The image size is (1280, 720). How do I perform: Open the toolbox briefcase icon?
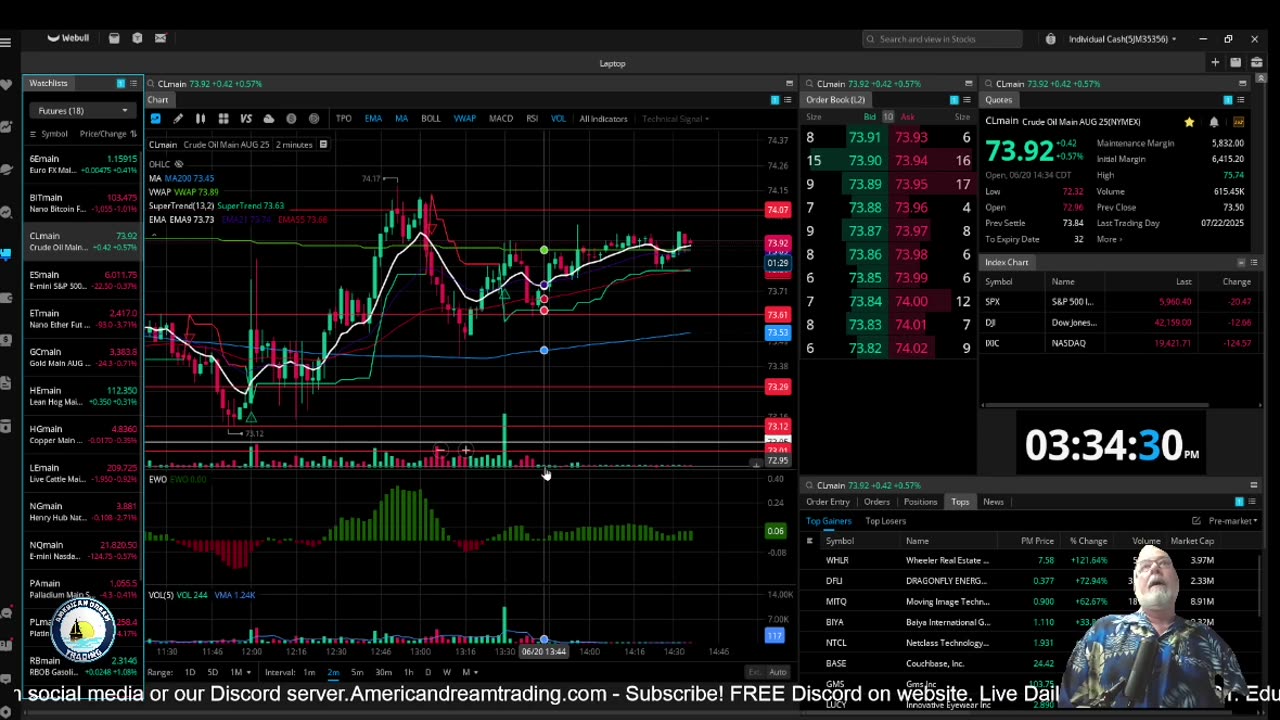(x=1257, y=63)
